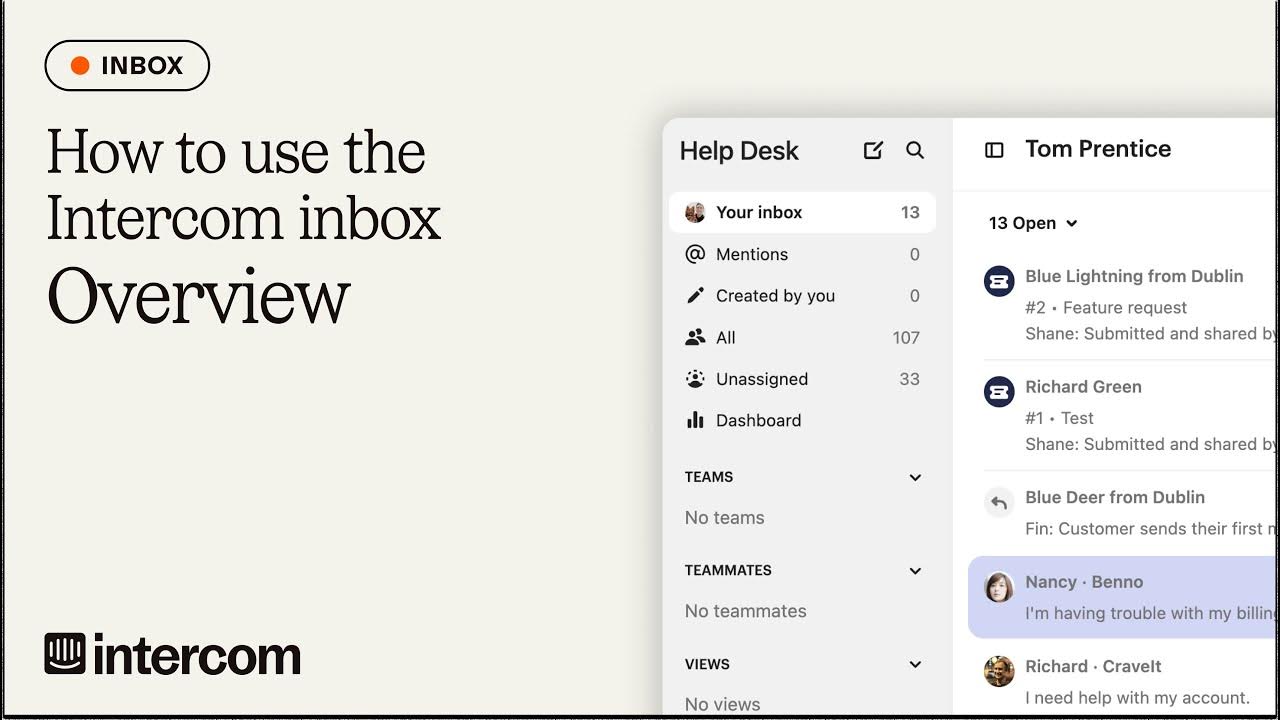
Task: Open Blue Lightning from Dublin conversation
Action: [x=1124, y=304]
